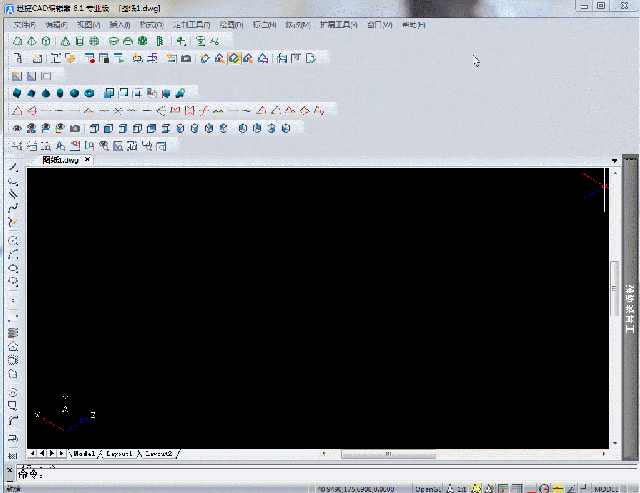This screenshot has width=640, height=493.
Task: Click the camera icon in the view toolbar
Action: [75, 128]
